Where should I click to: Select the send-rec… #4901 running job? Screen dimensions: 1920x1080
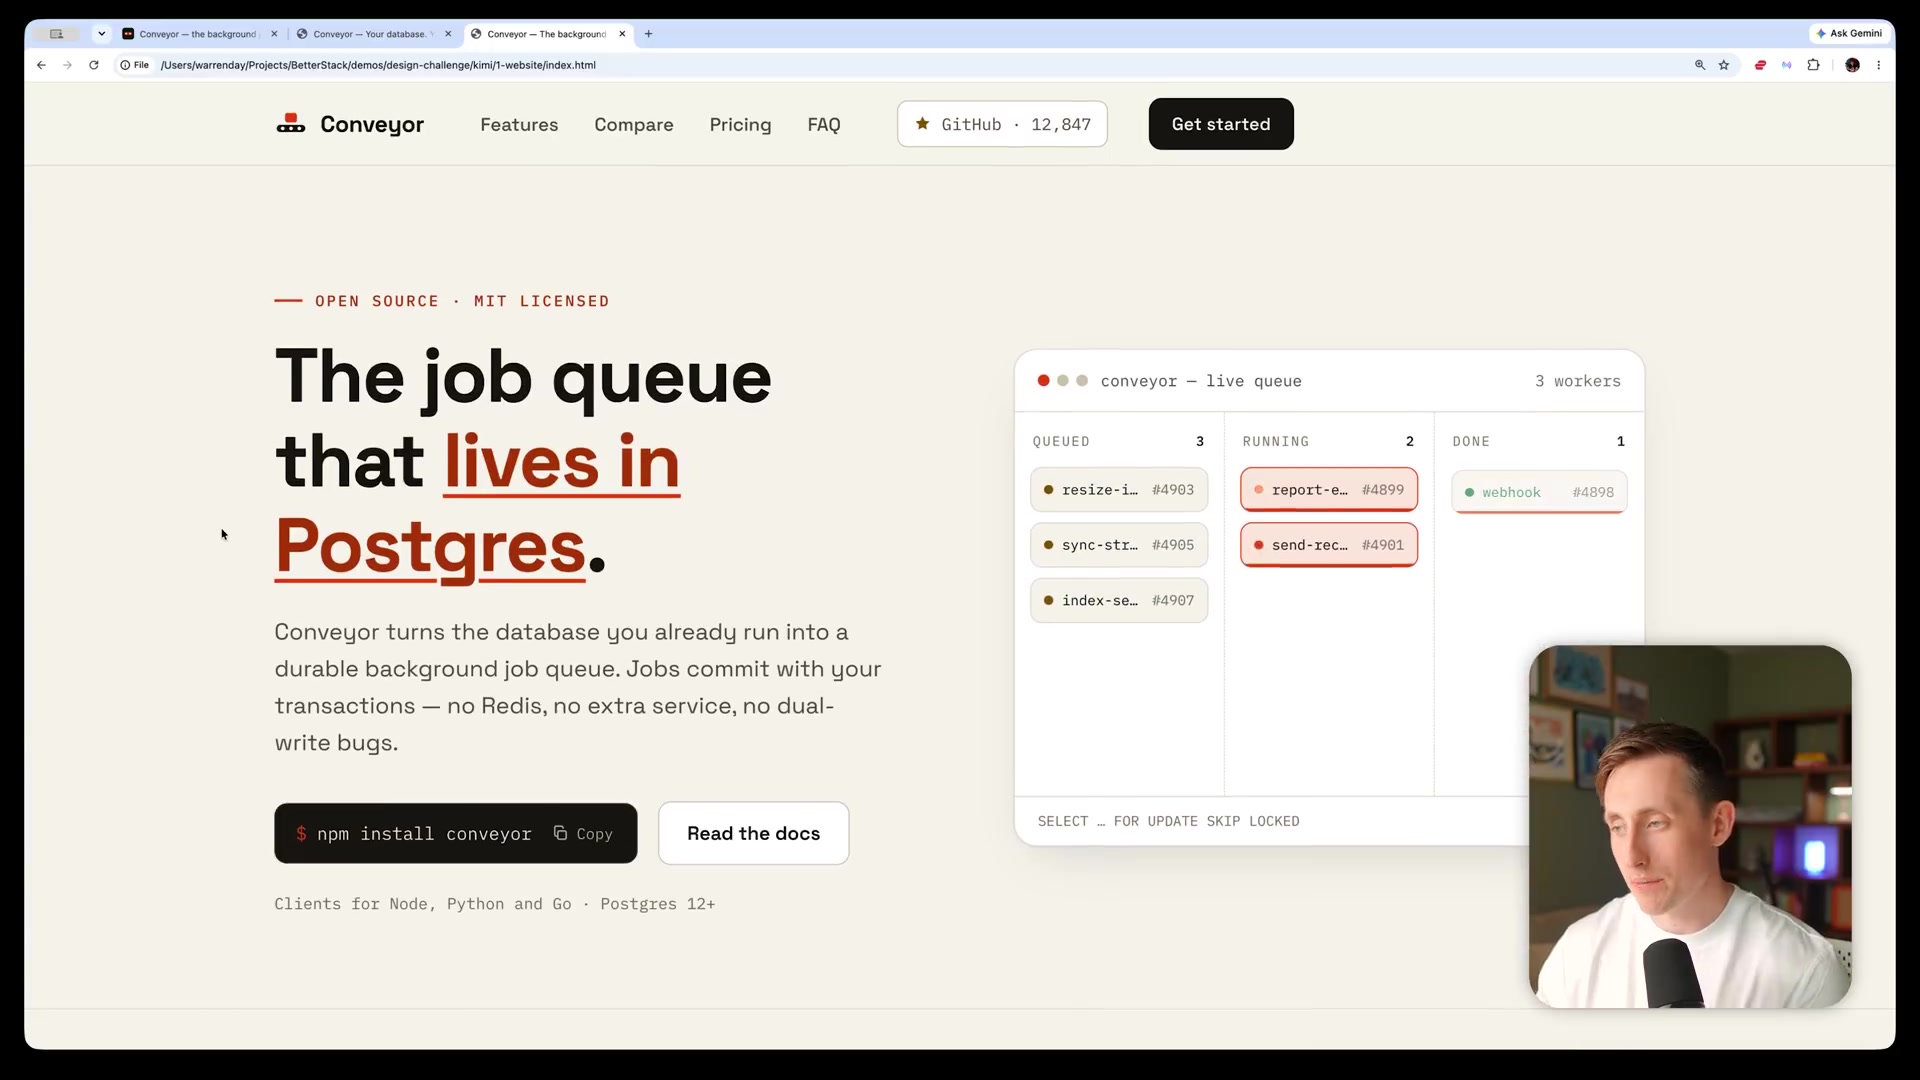(x=1329, y=545)
